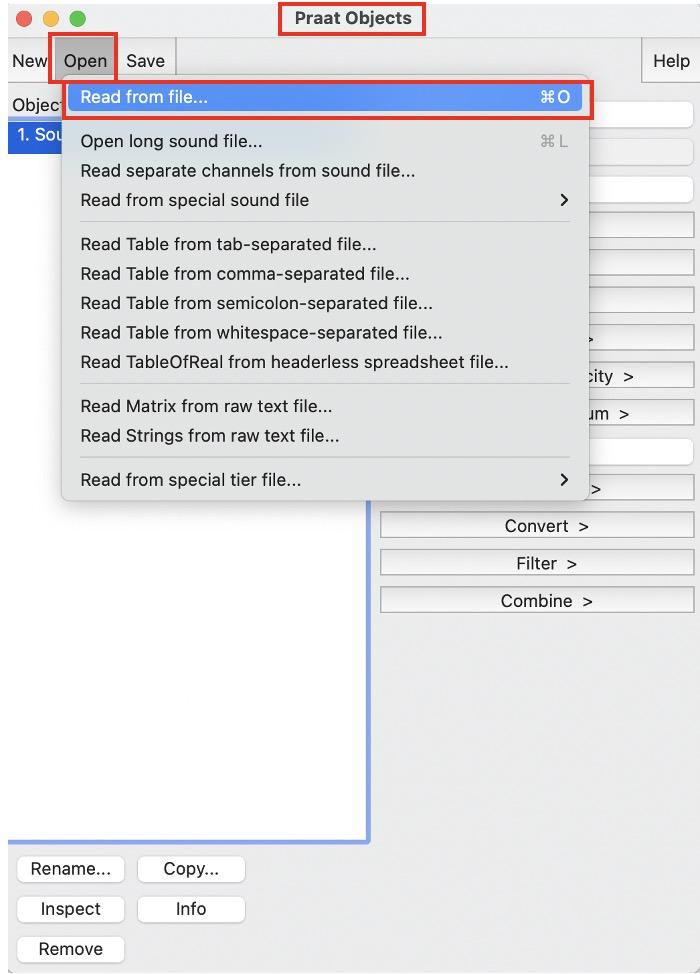
Task: Select Read Matrix from raw text file…
Action: (x=206, y=406)
